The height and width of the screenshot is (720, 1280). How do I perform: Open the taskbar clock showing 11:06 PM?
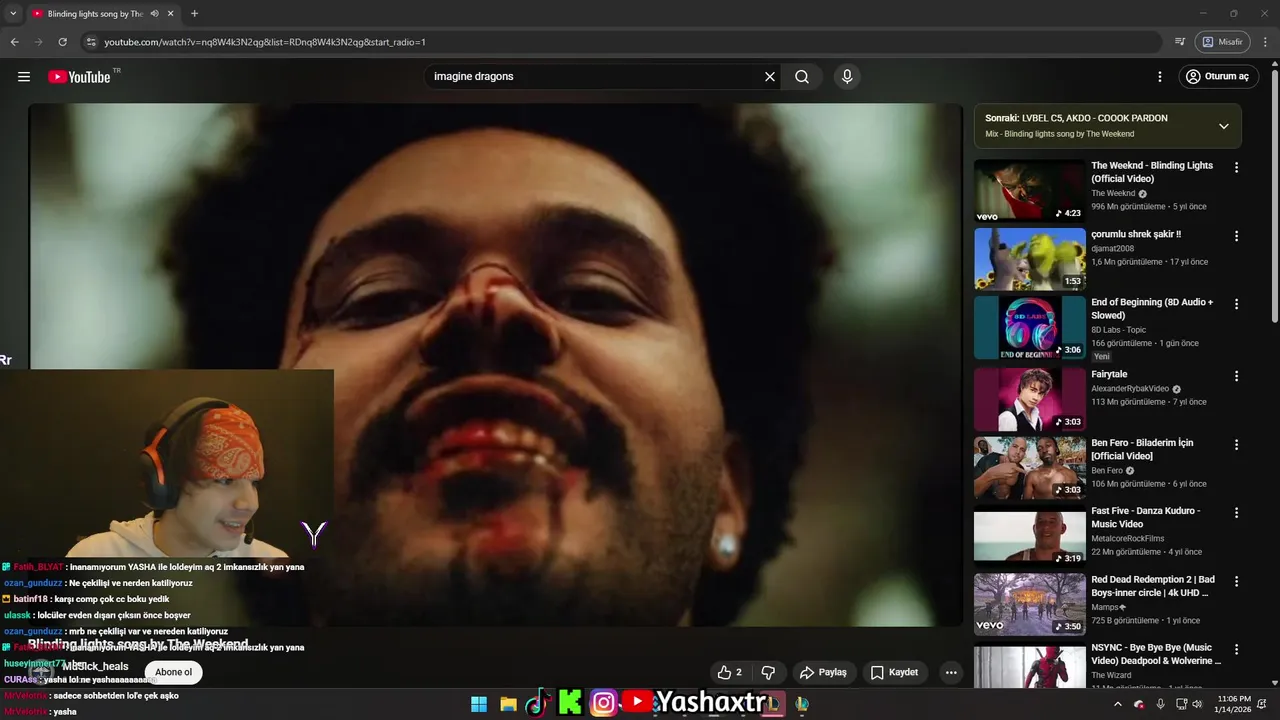tap(1234, 704)
